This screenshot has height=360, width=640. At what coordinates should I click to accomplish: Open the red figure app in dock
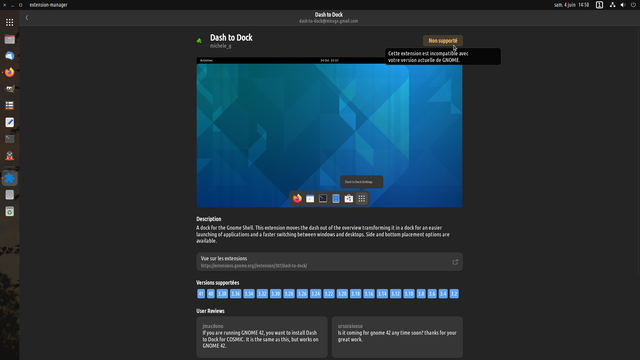9,156
